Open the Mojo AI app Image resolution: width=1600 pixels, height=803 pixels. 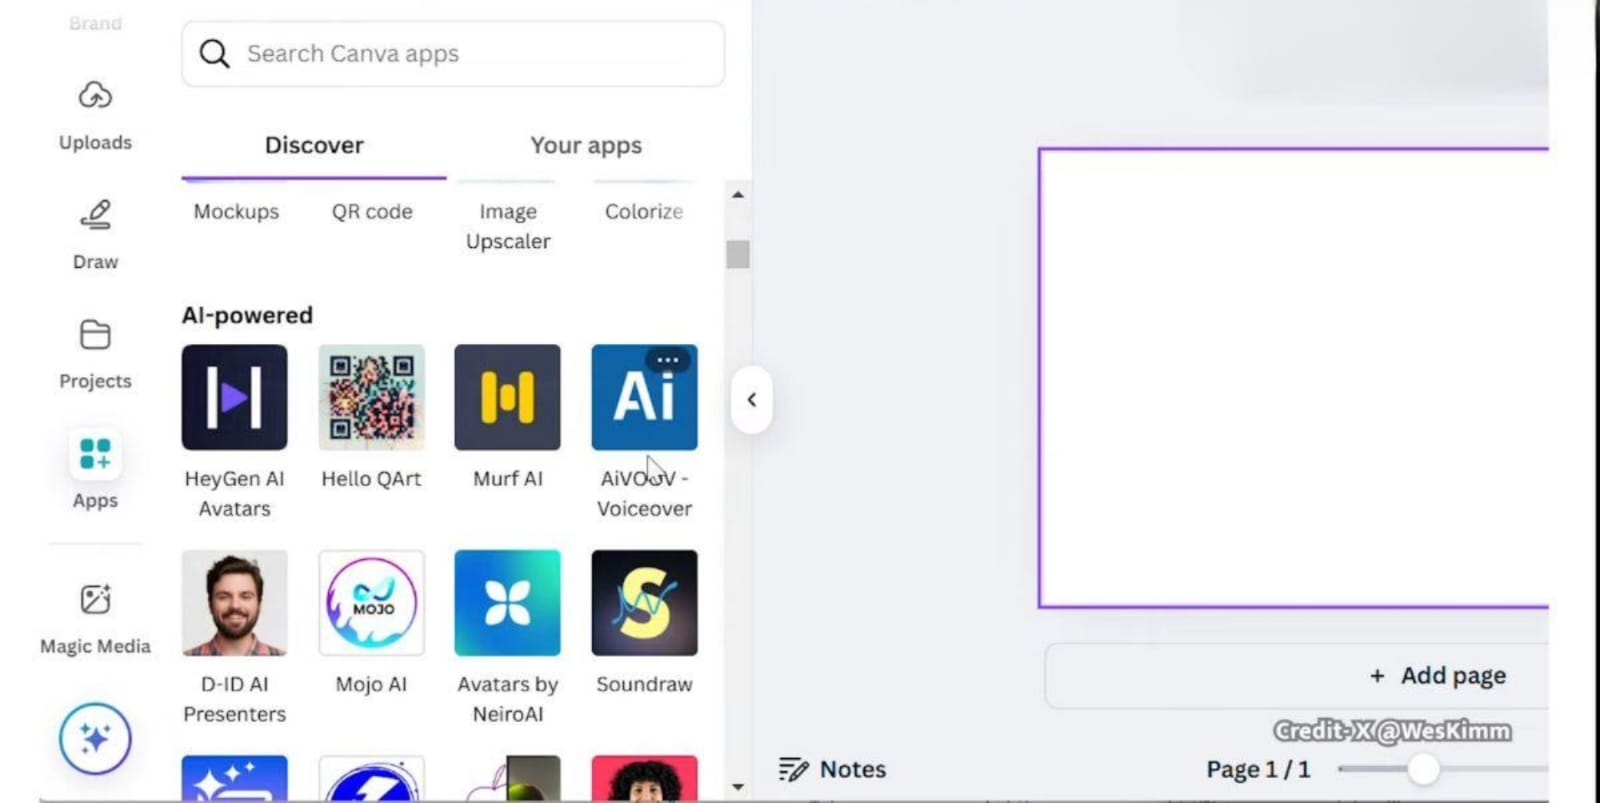pos(371,603)
